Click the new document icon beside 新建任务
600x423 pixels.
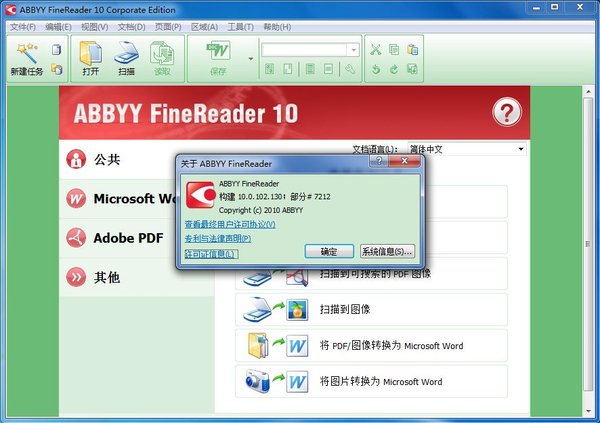[57, 49]
